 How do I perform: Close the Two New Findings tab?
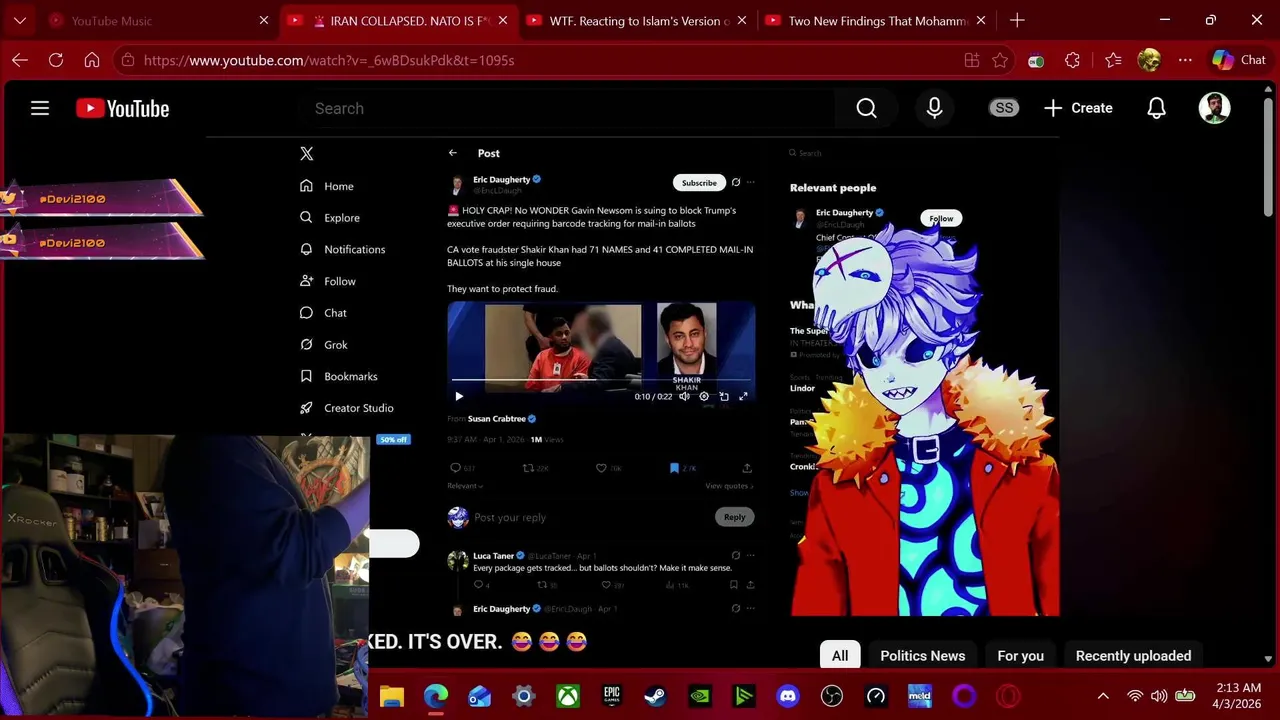981,20
